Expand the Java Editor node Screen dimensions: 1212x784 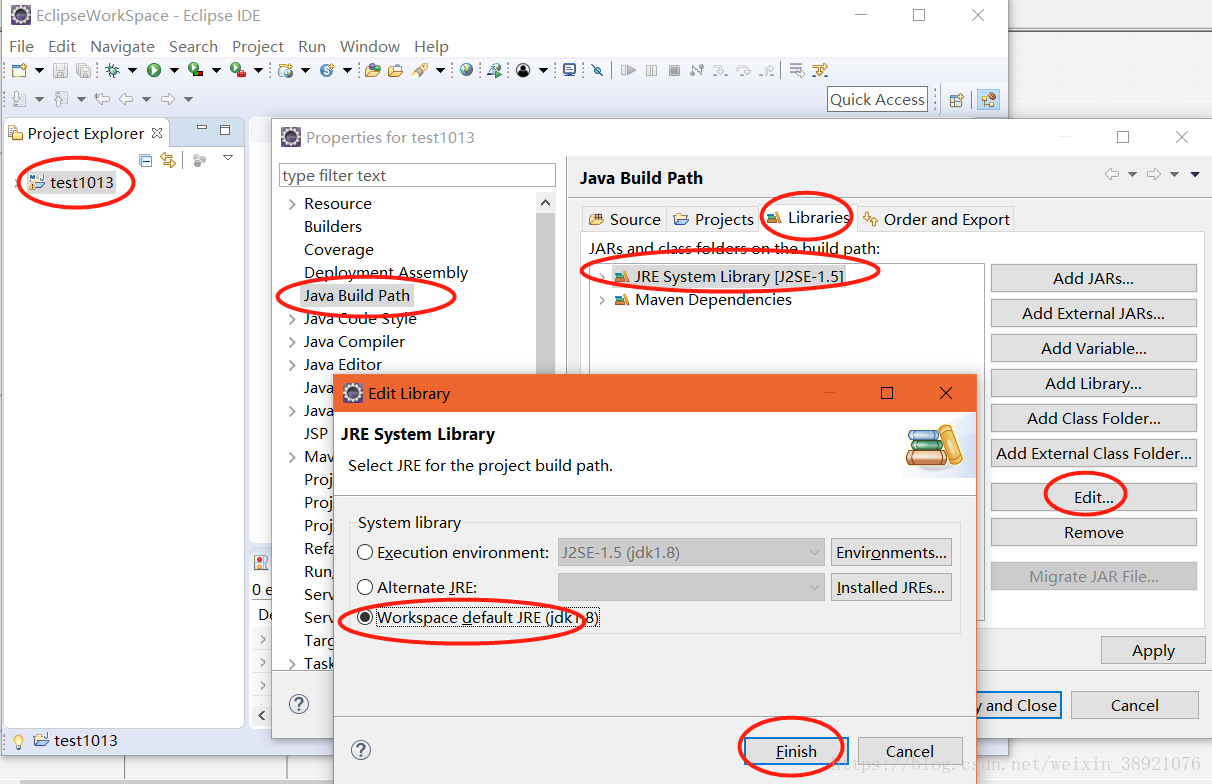tap(291, 365)
